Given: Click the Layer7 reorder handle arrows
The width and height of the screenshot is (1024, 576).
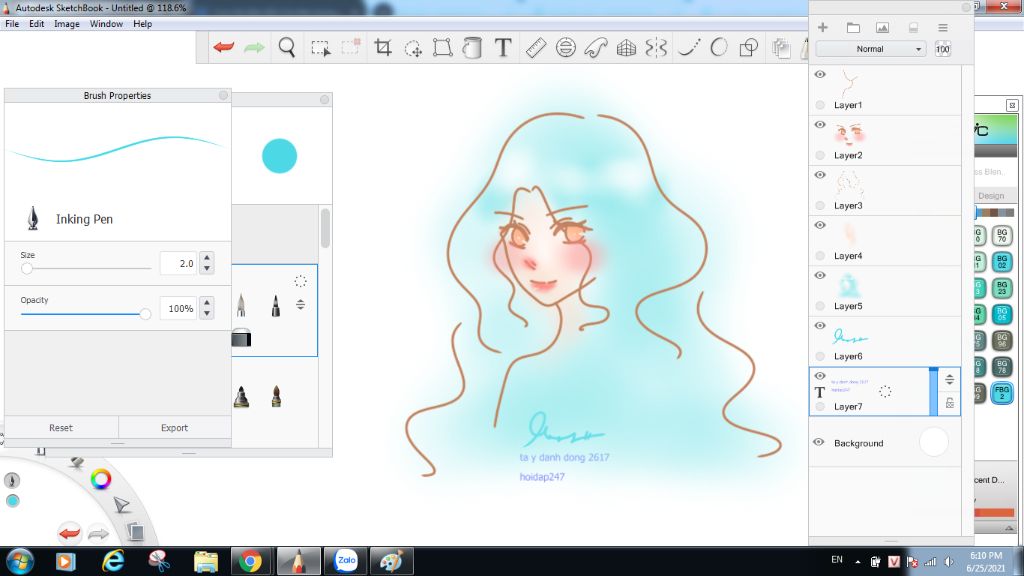Looking at the screenshot, I should click(x=950, y=379).
